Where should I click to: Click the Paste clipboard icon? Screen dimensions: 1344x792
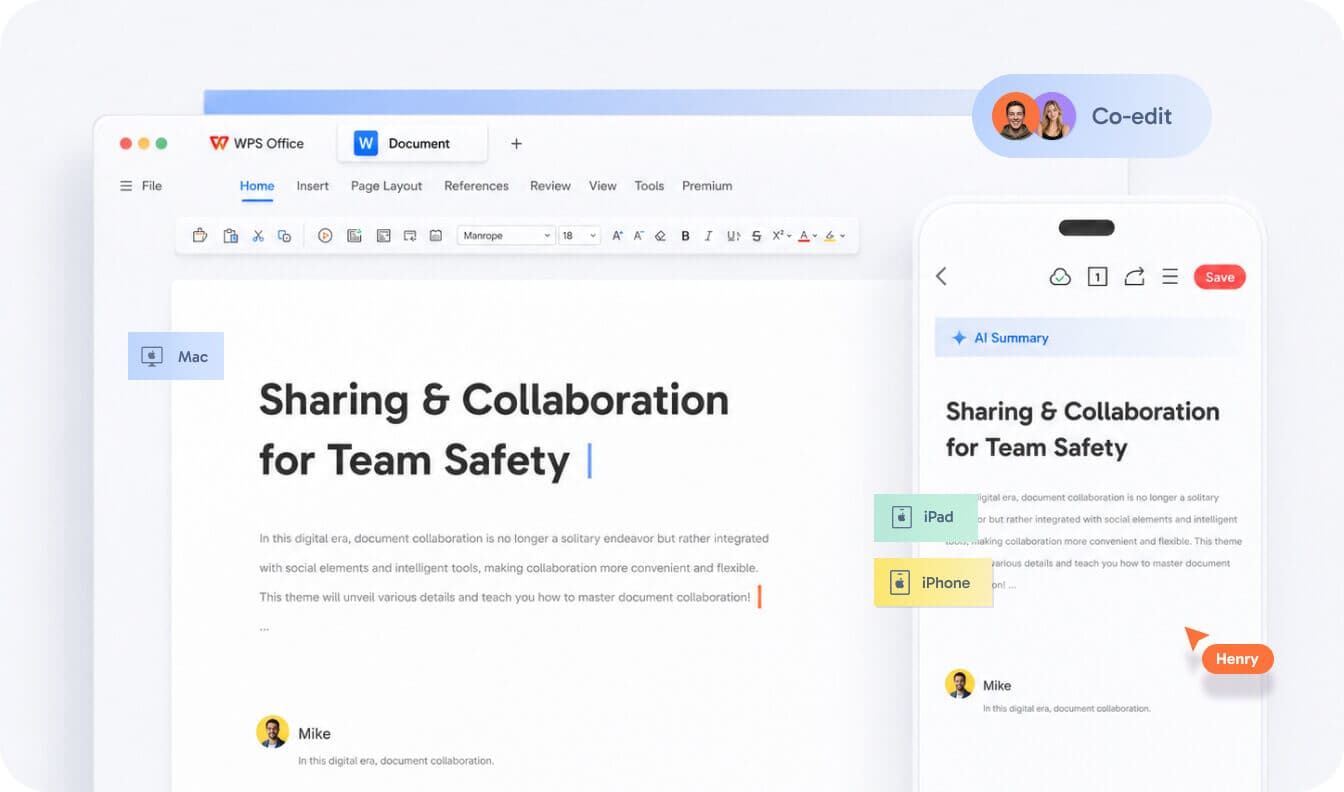click(x=230, y=236)
